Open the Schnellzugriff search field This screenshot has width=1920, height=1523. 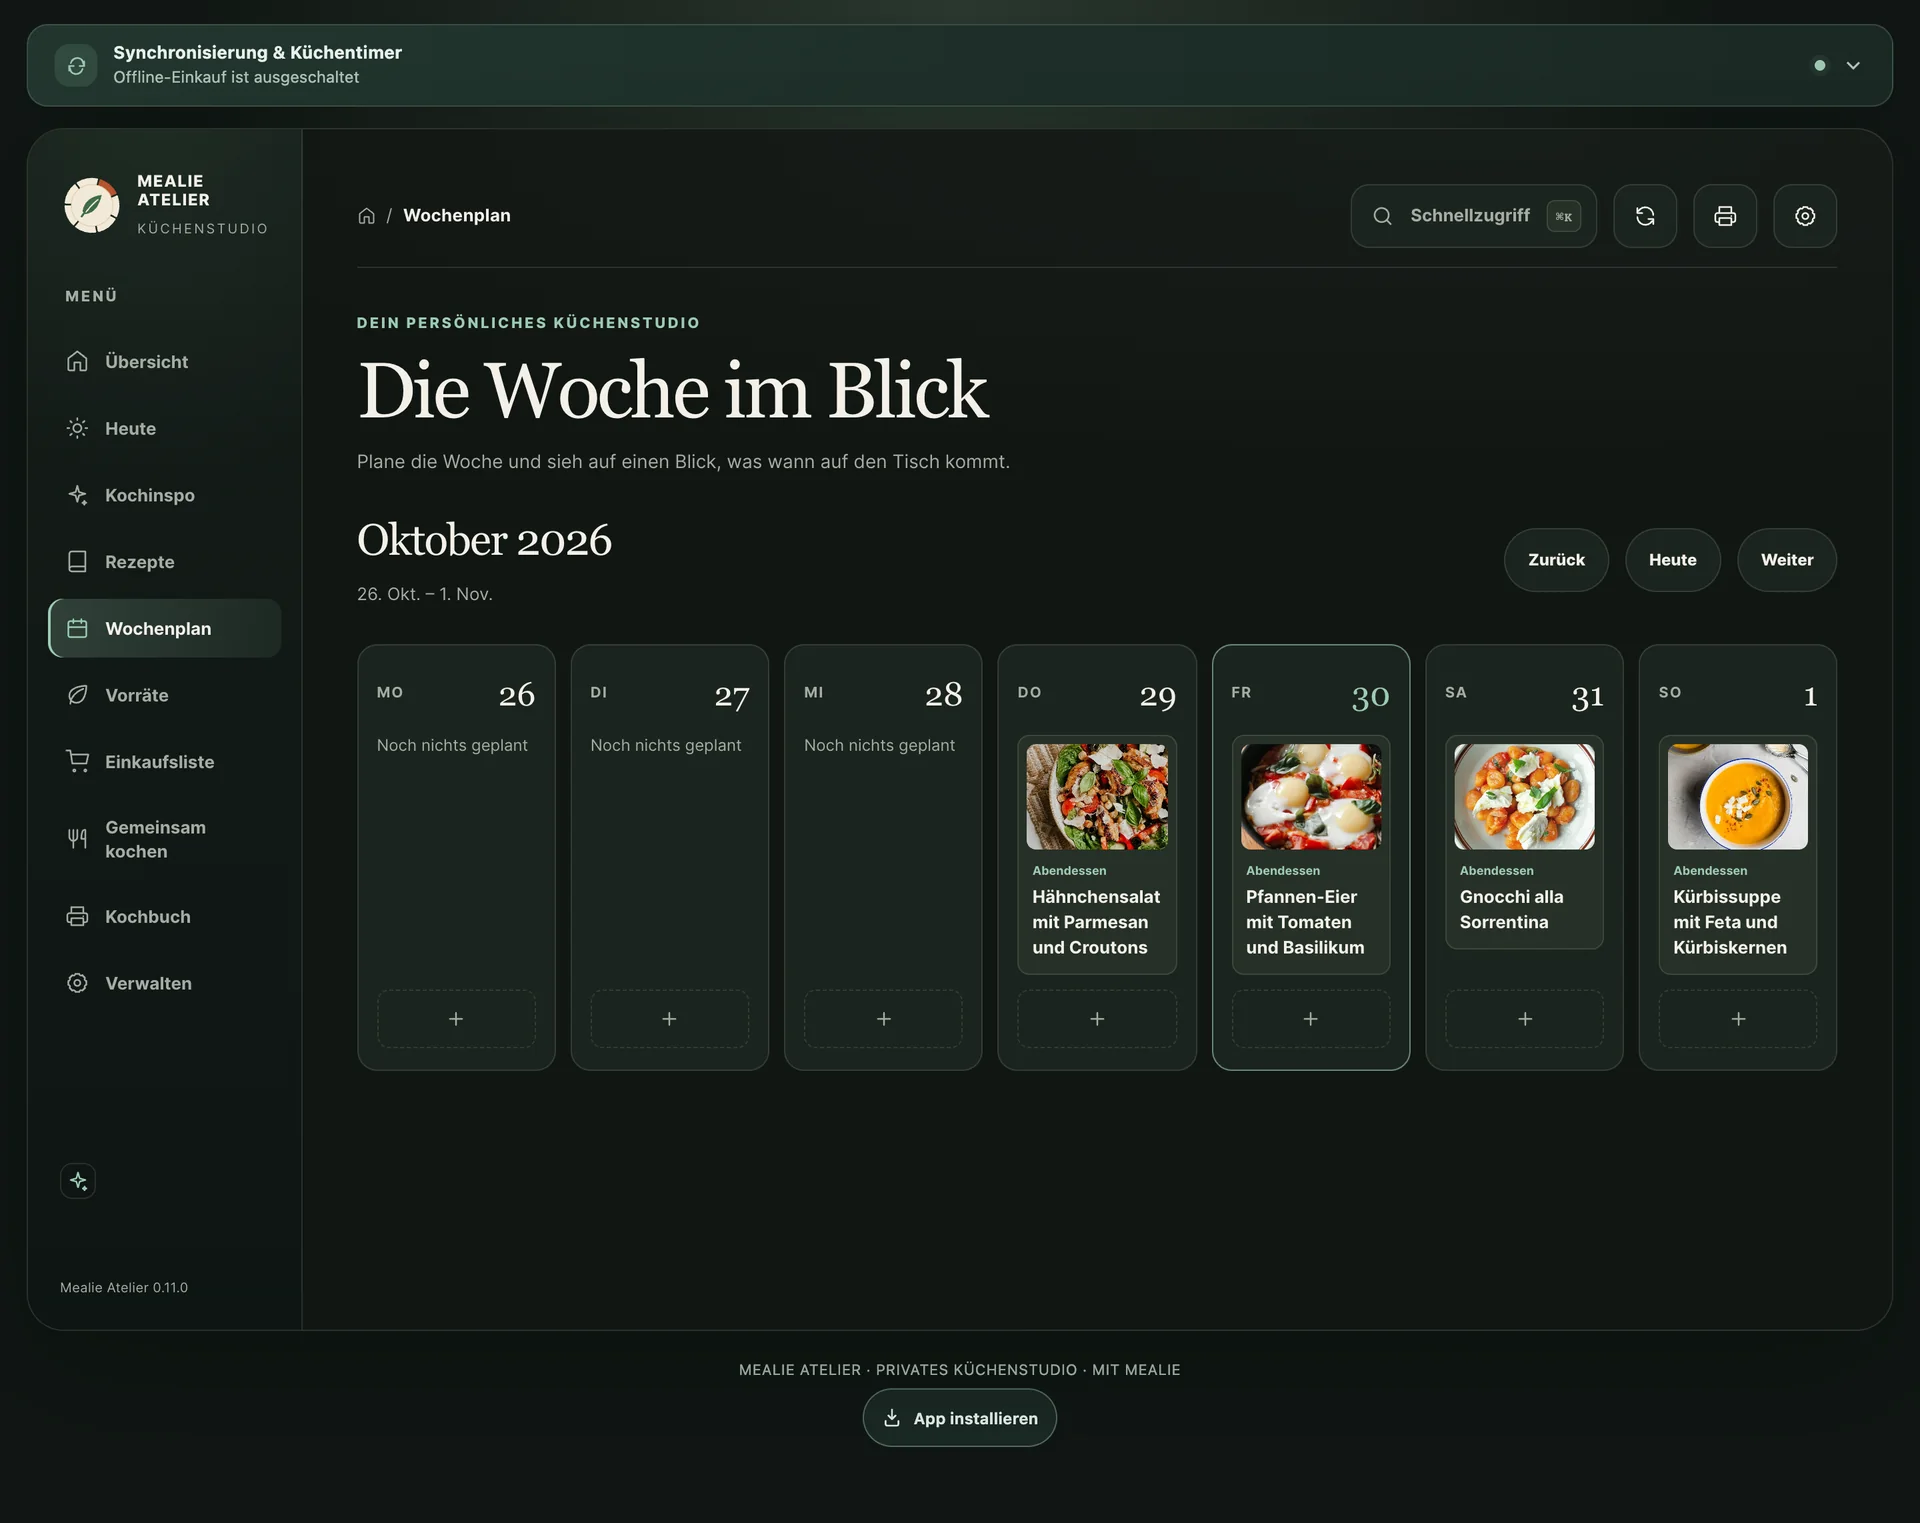1473,216
